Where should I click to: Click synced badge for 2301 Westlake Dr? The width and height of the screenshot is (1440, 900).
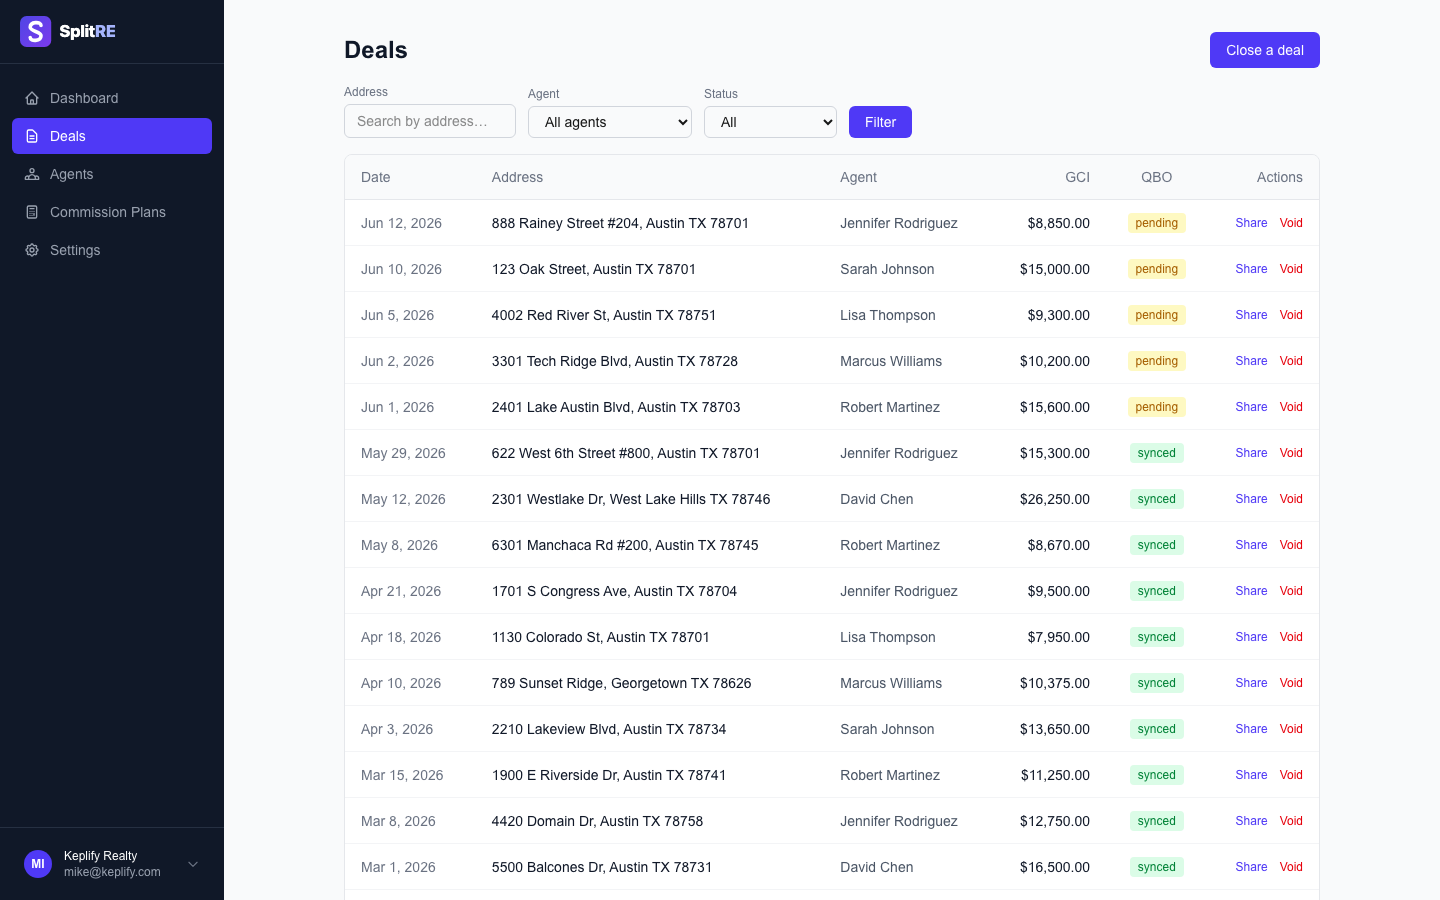click(1157, 499)
